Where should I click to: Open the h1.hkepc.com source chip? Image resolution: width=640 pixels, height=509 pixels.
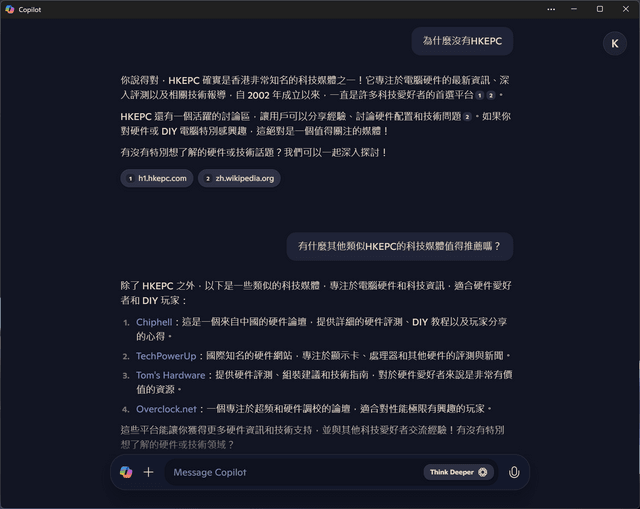(x=157, y=178)
